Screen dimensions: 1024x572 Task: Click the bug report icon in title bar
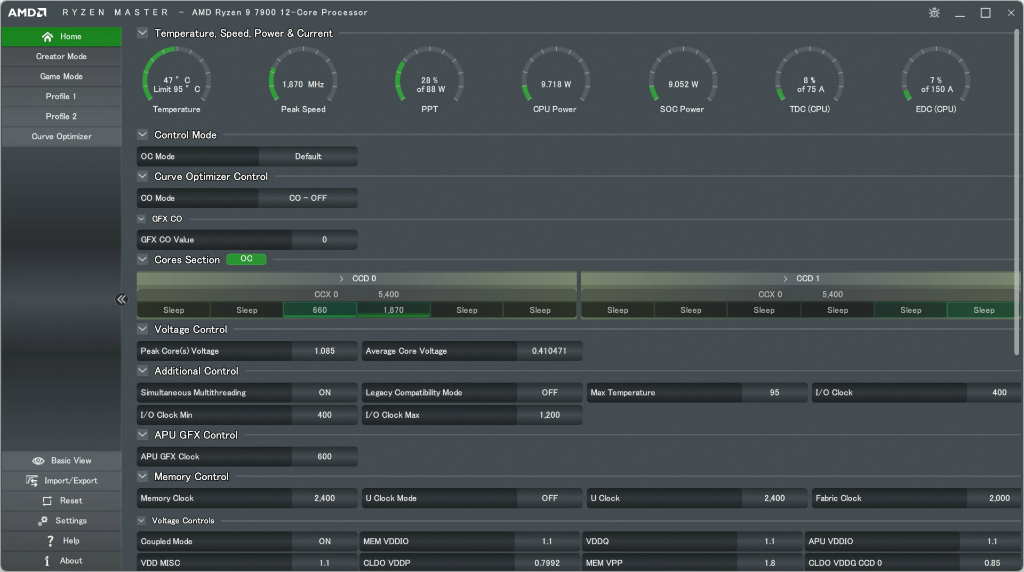click(934, 12)
